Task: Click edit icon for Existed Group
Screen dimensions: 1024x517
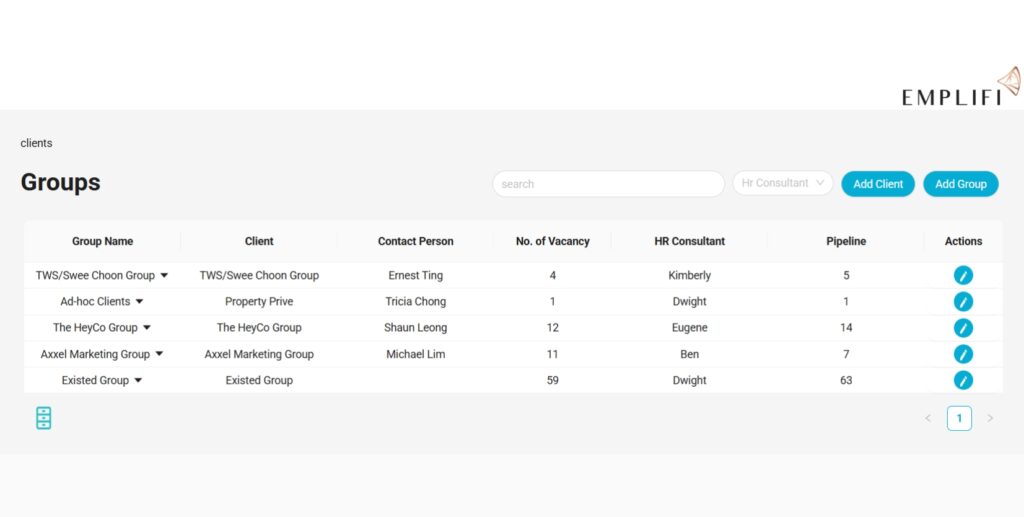Action: (963, 380)
